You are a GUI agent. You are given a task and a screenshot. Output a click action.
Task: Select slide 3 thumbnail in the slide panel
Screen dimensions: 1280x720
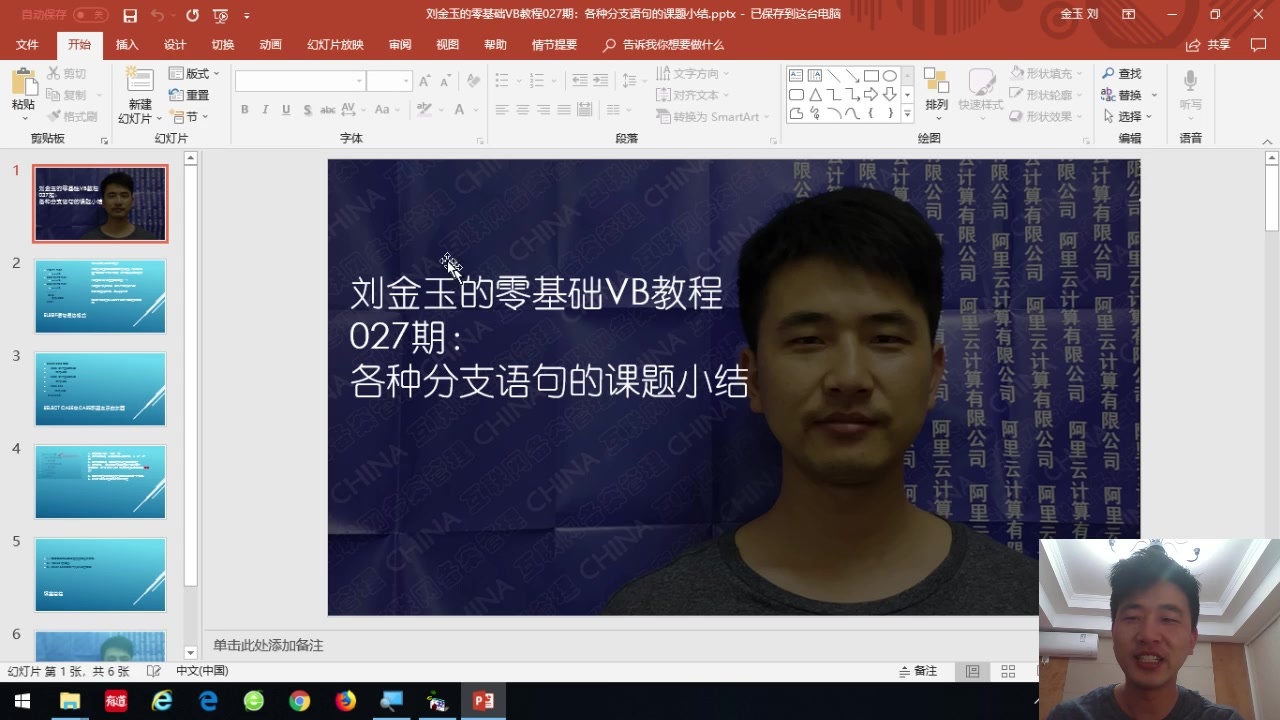100,389
